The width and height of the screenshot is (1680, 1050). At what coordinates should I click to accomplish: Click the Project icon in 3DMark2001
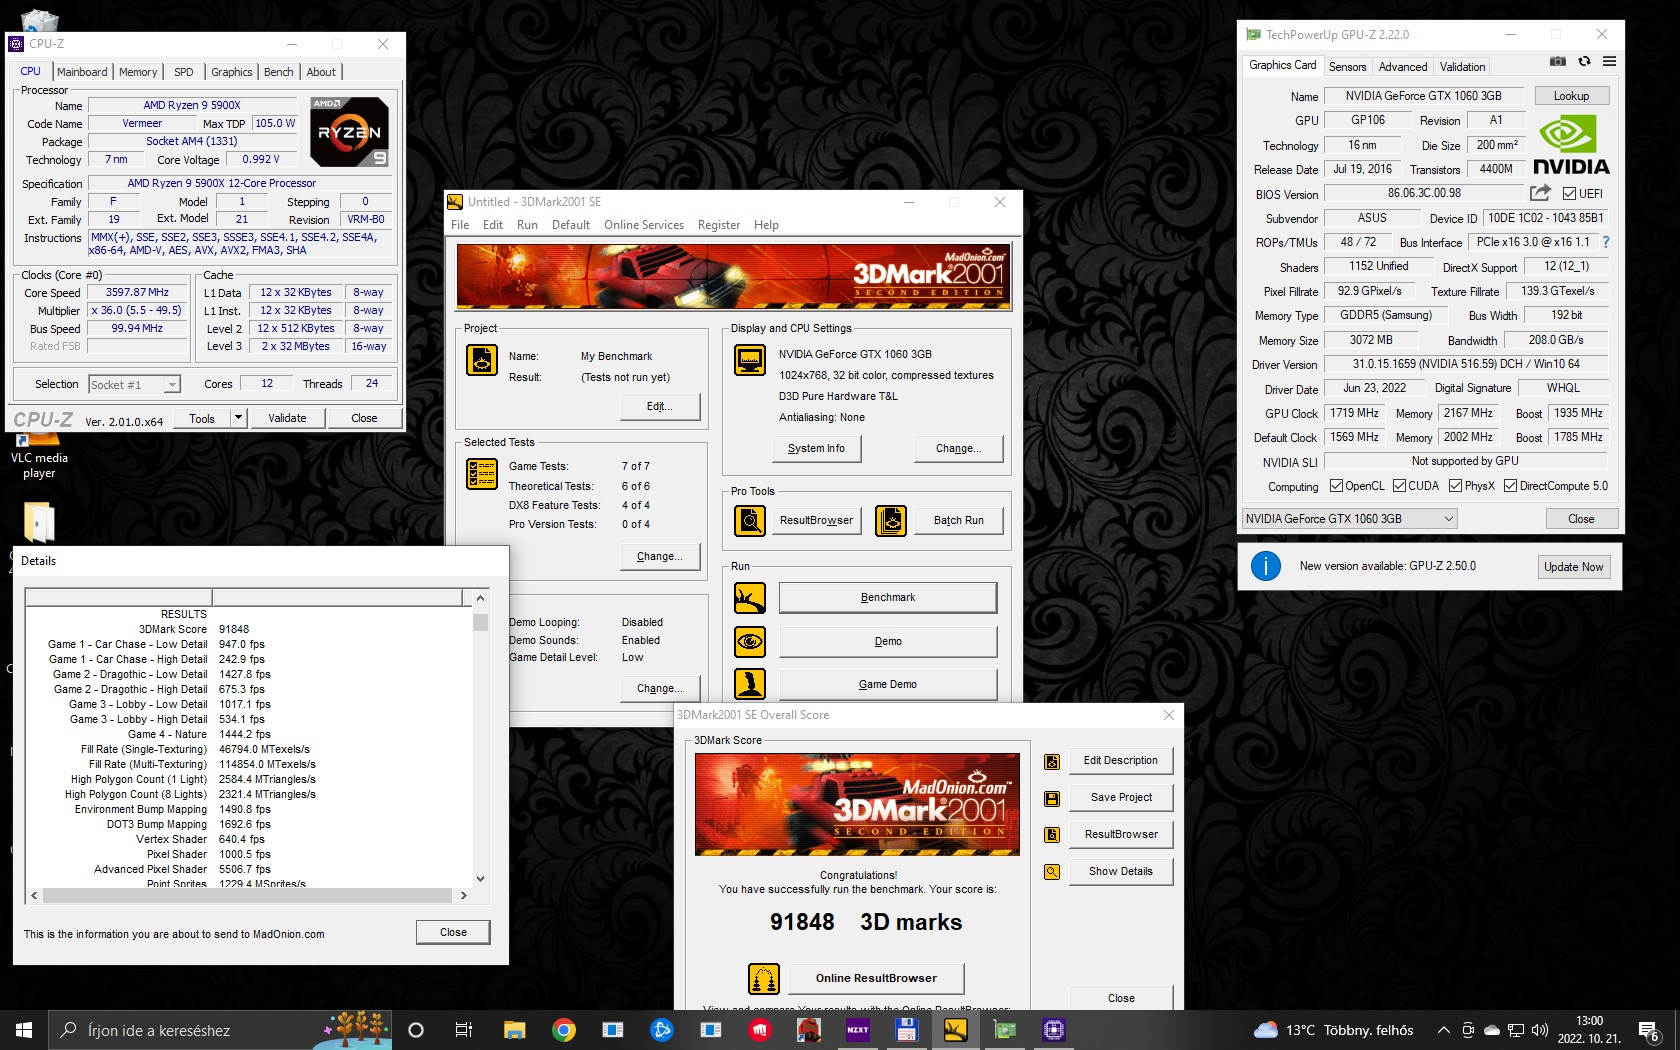482,360
